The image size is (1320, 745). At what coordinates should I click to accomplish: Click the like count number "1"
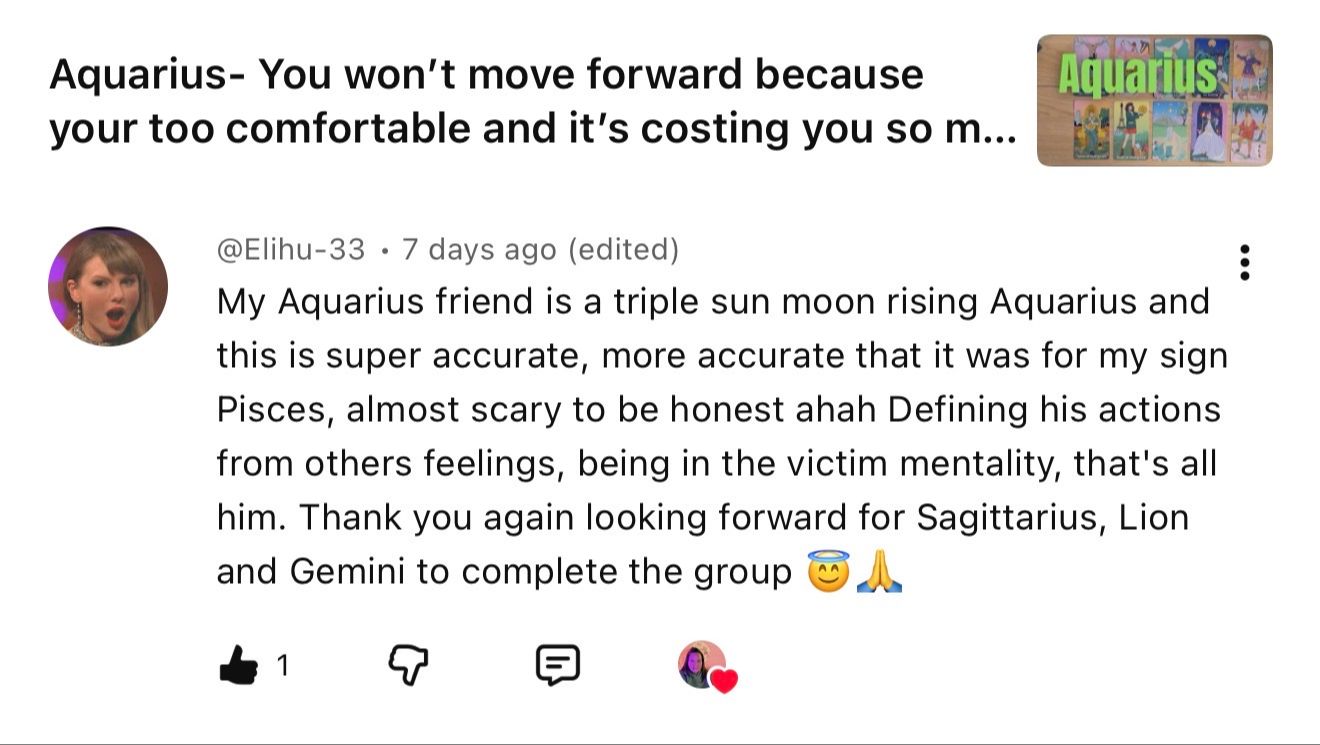(x=282, y=665)
